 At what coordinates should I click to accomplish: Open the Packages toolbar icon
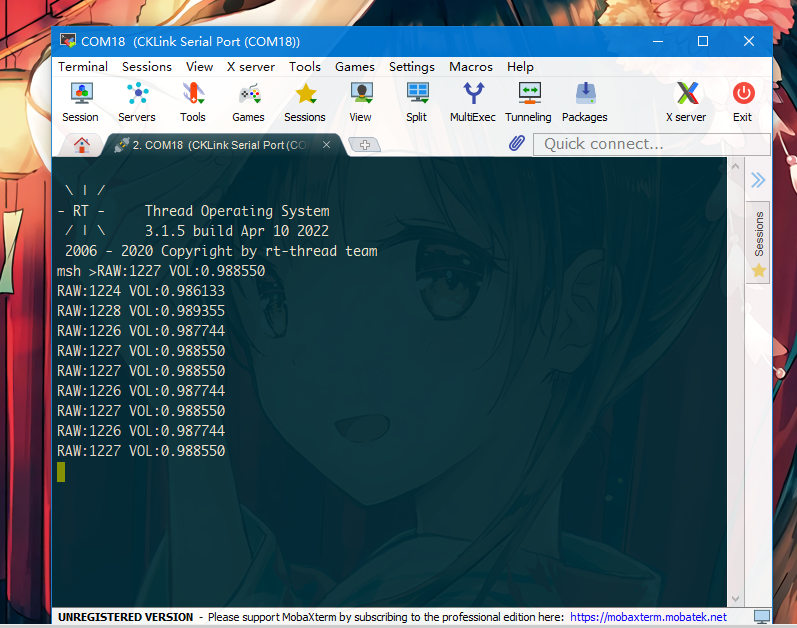point(585,102)
